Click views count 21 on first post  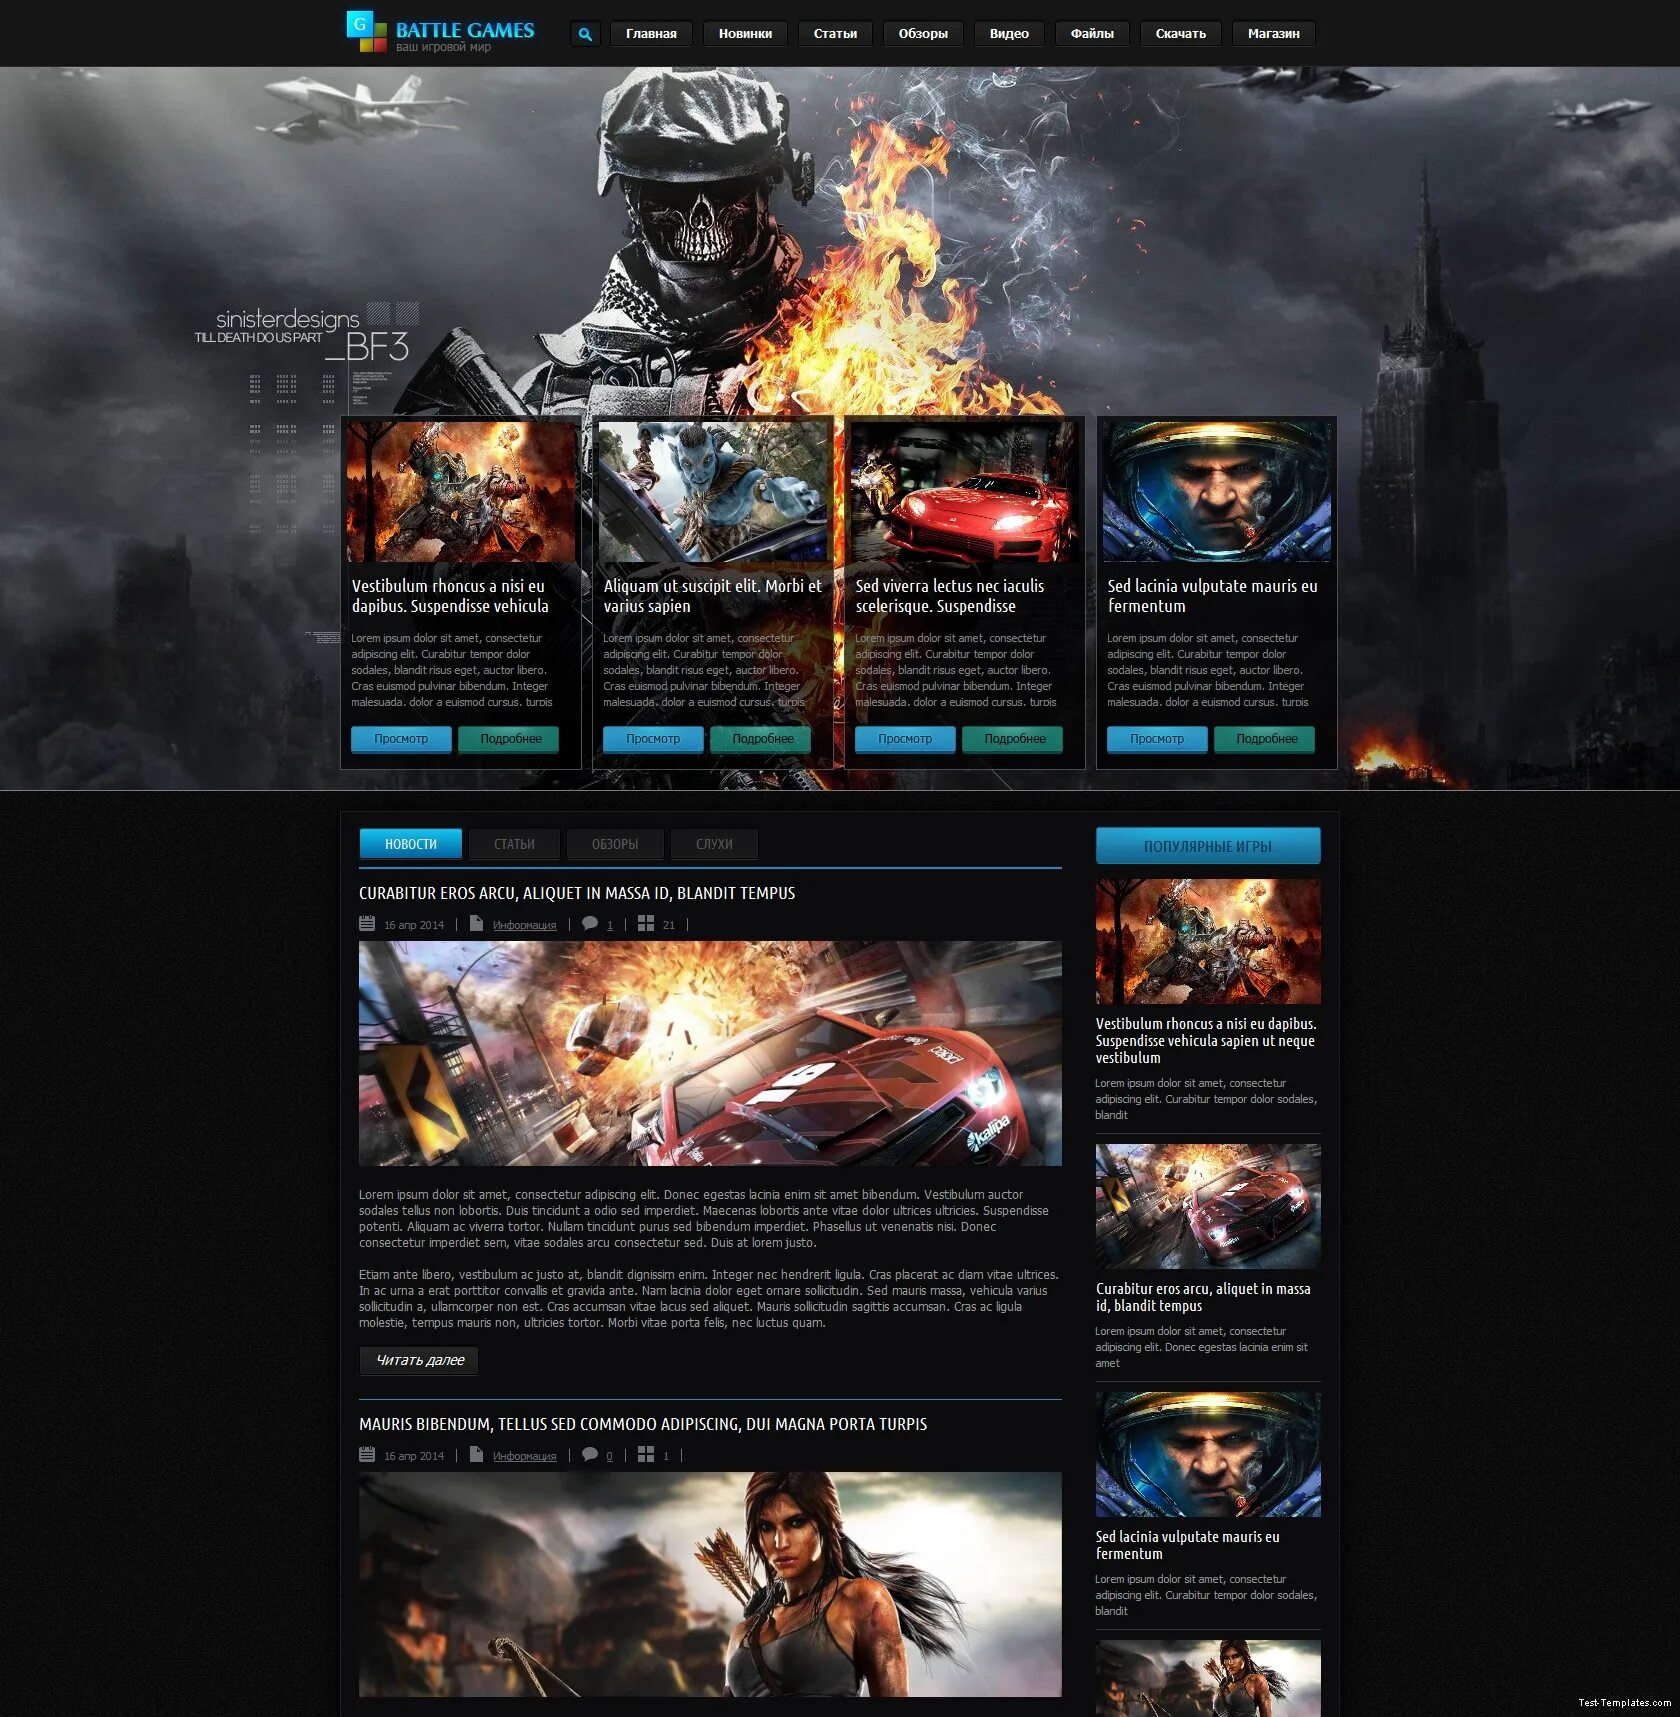669,925
